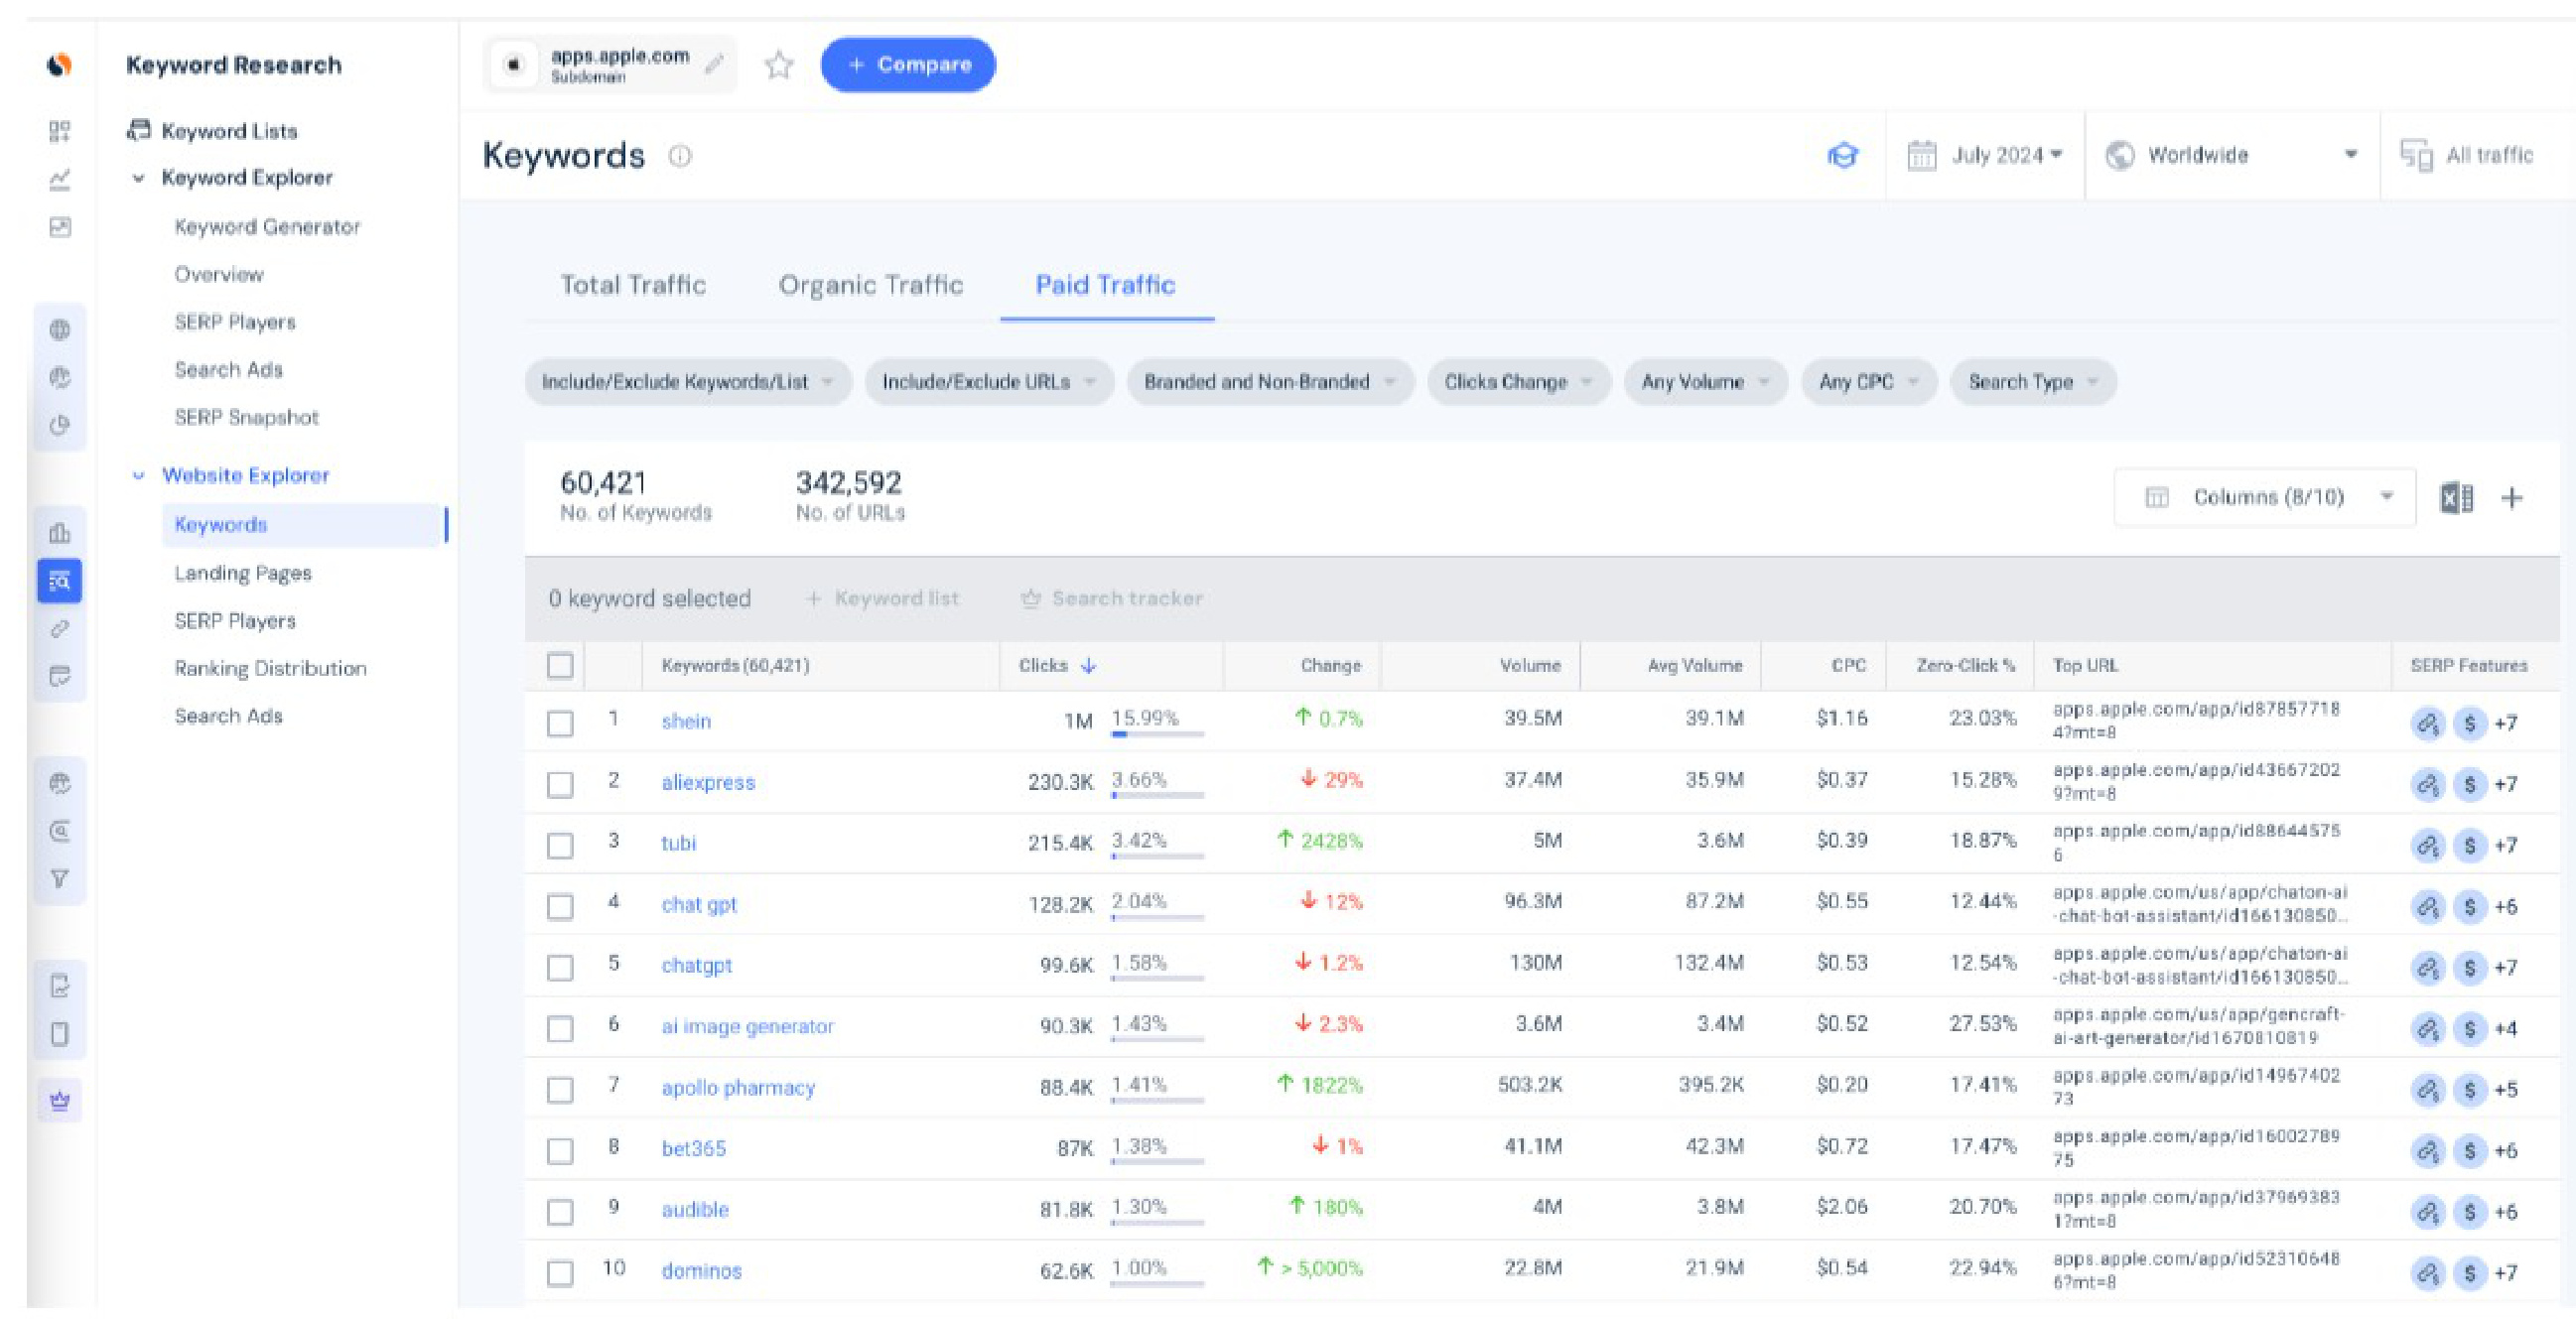Open the aliexpress keyword link
The image size is (2576, 1319).
[x=707, y=783]
